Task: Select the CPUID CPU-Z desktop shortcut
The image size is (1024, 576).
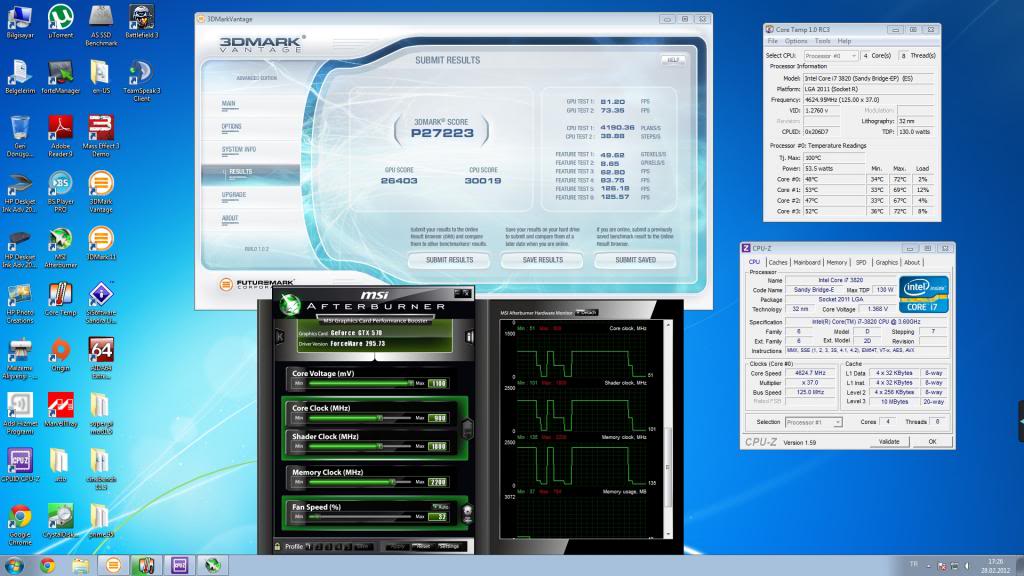Action: click(x=20, y=466)
